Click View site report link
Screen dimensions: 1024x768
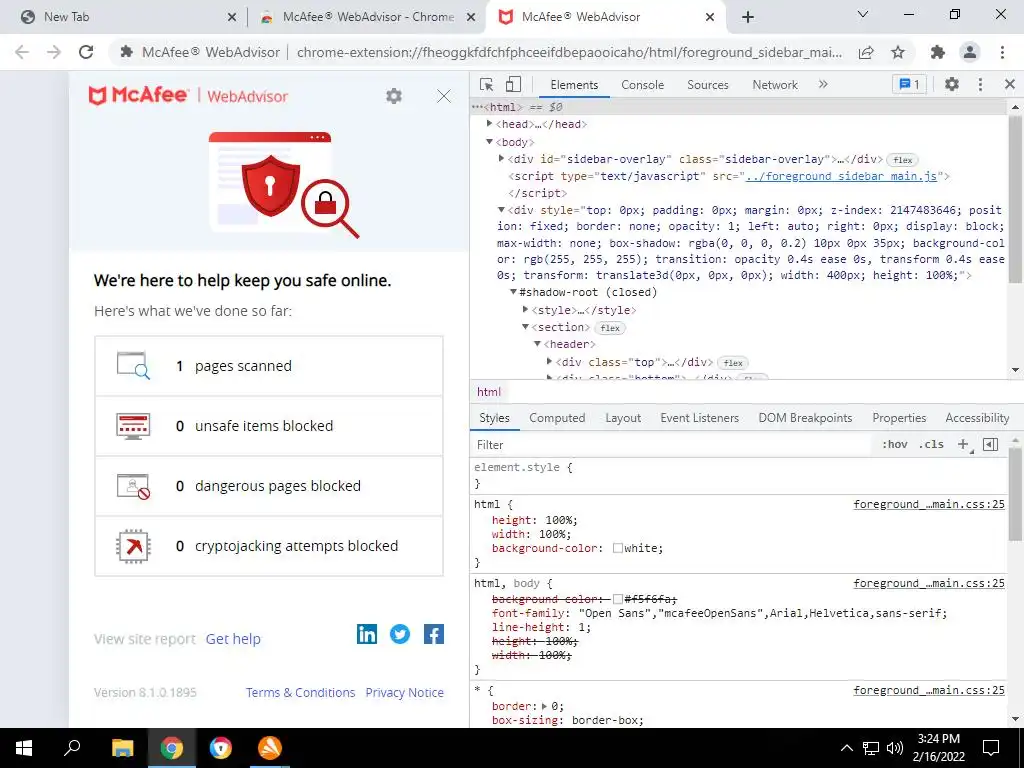click(145, 639)
